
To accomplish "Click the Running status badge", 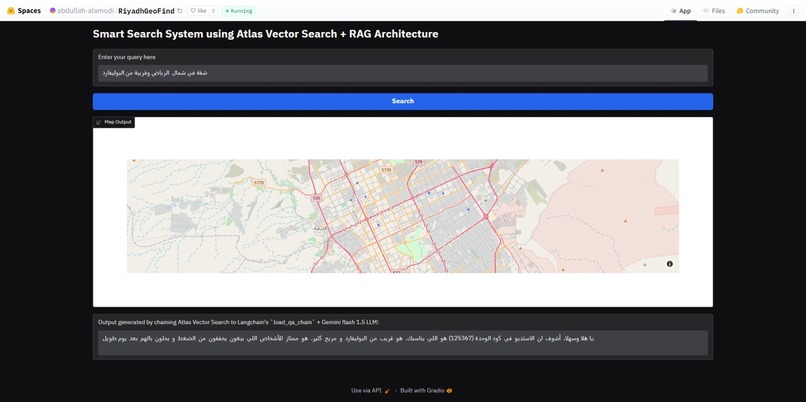I will (x=239, y=11).
